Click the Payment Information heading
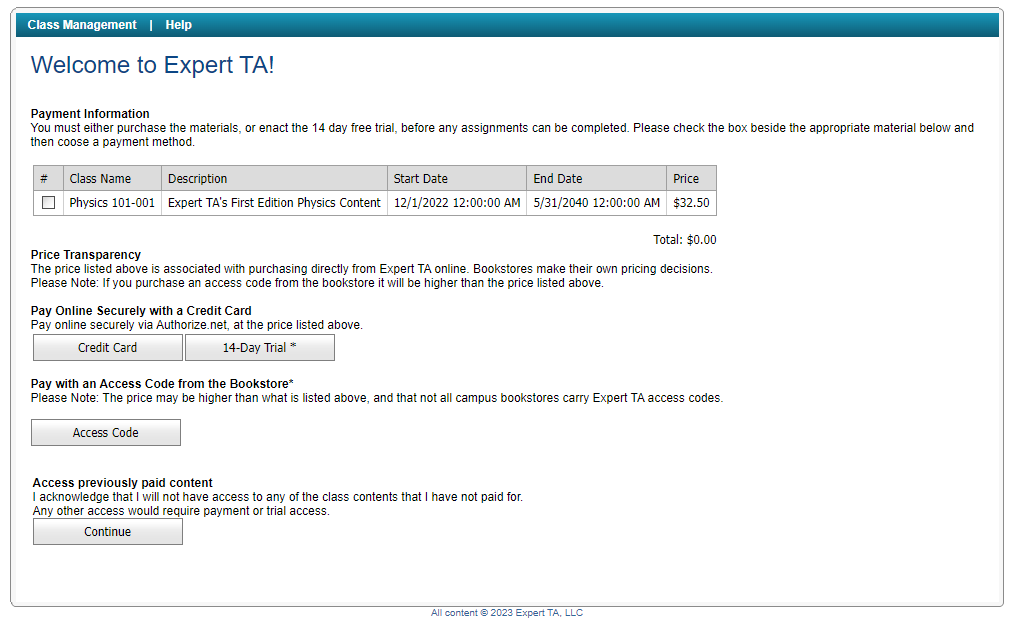 [90, 114]
